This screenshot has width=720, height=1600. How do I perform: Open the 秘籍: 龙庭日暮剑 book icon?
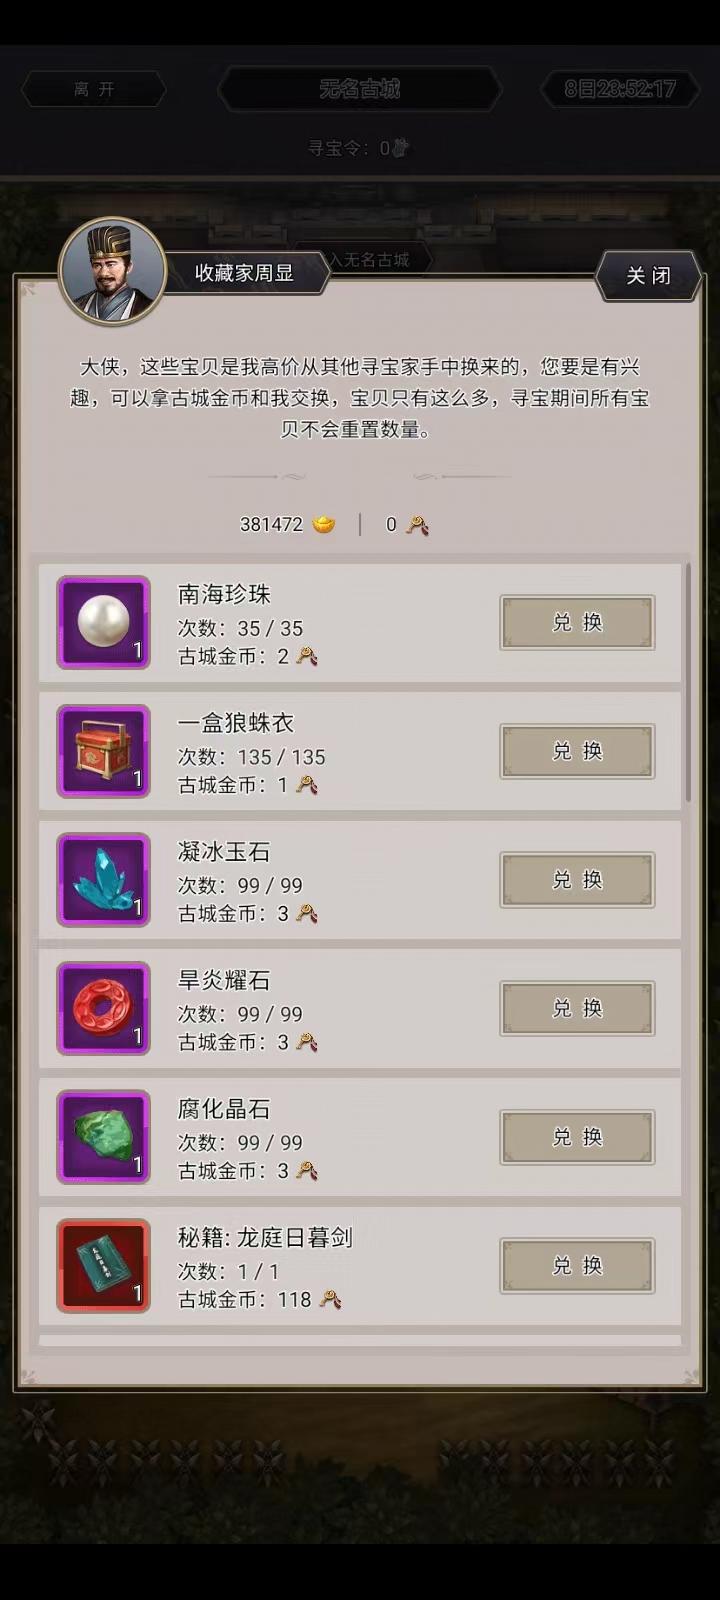[x=103, y=1265]
